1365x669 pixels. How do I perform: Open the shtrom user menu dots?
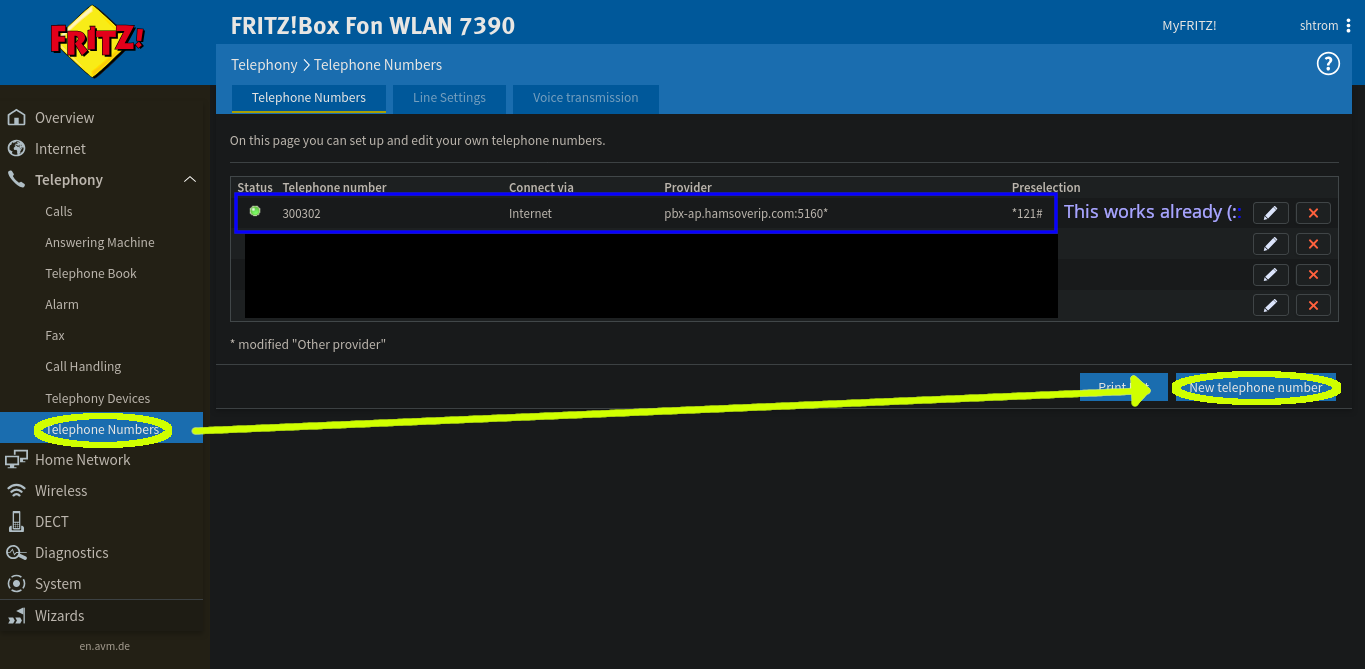pyautogui.click(x=1348, y=26)
